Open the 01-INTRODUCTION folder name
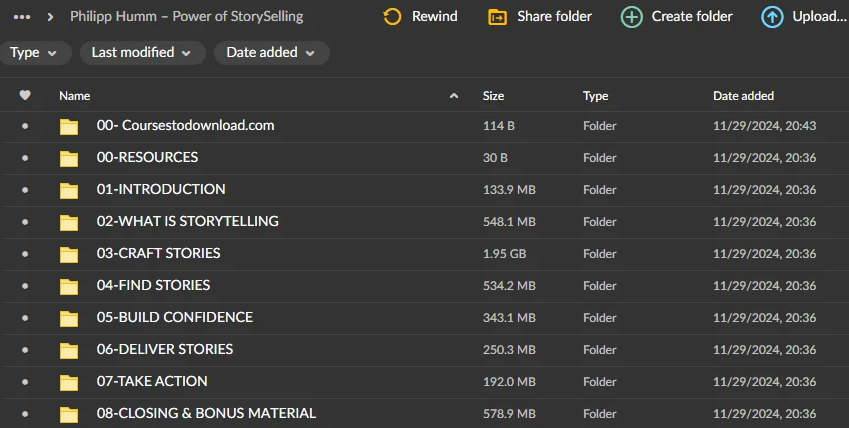The height and width of the screenshot is (428, 849). click(x=161, y=189)
